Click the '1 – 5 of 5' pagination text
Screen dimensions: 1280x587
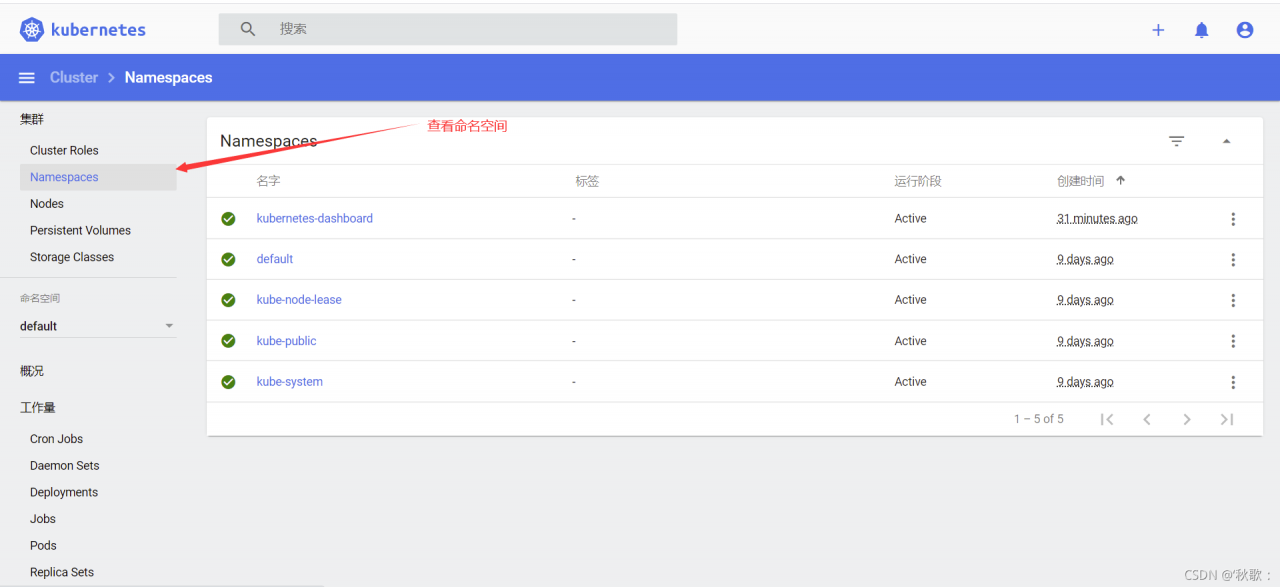coord(1039,419)
